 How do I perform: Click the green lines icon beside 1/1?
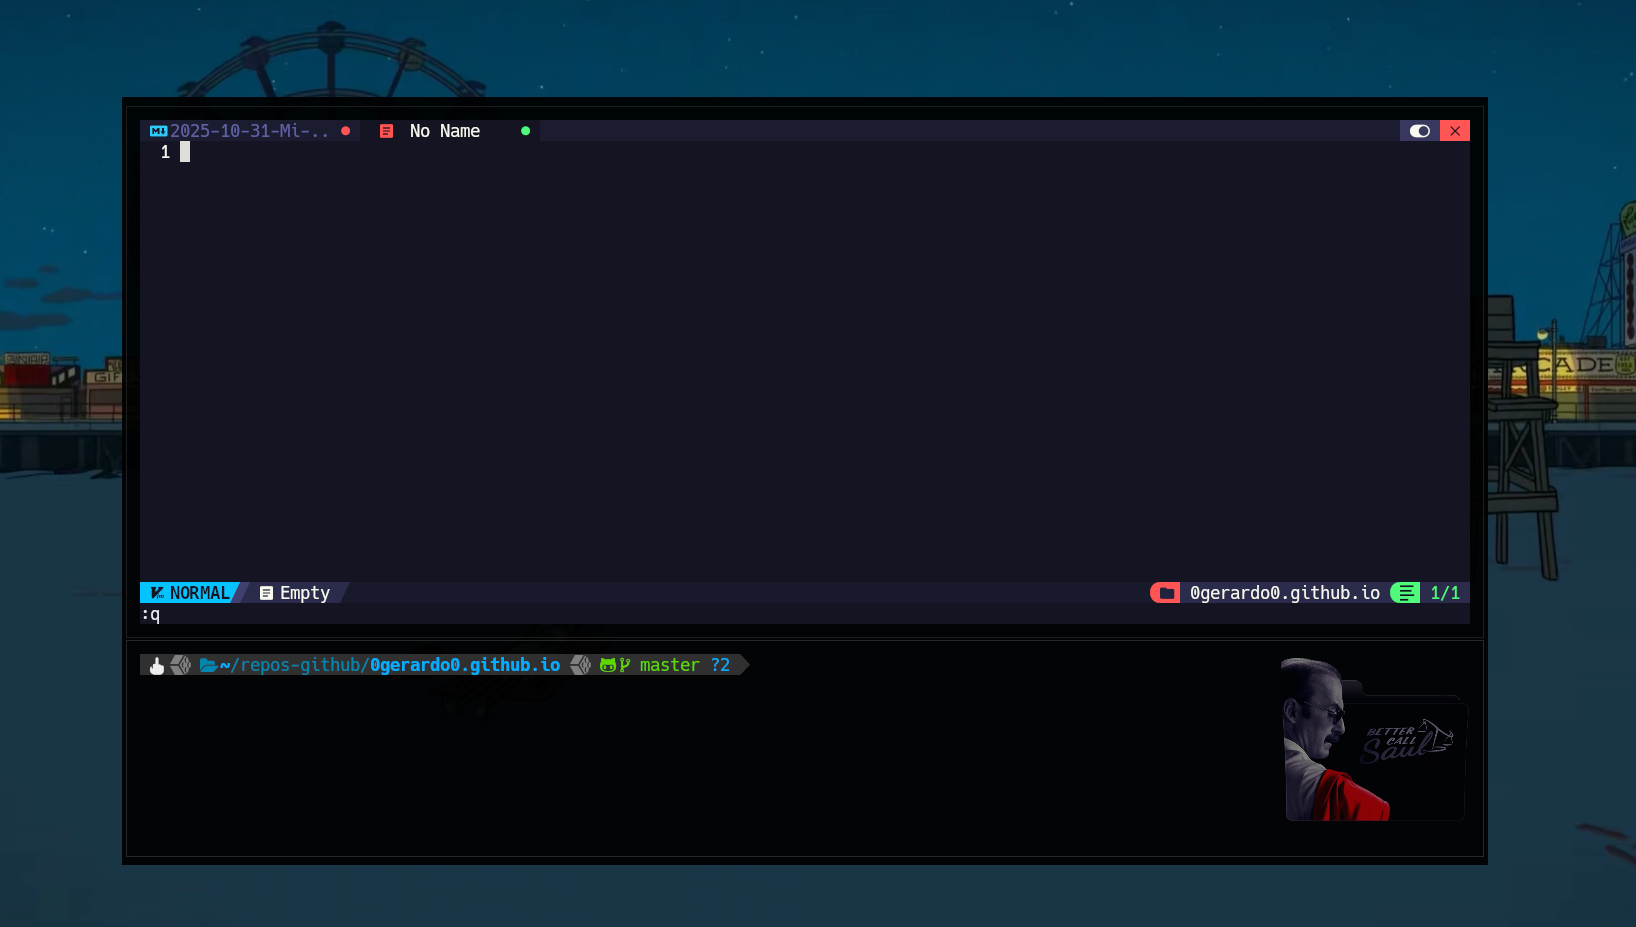(x=1406, y=593)
